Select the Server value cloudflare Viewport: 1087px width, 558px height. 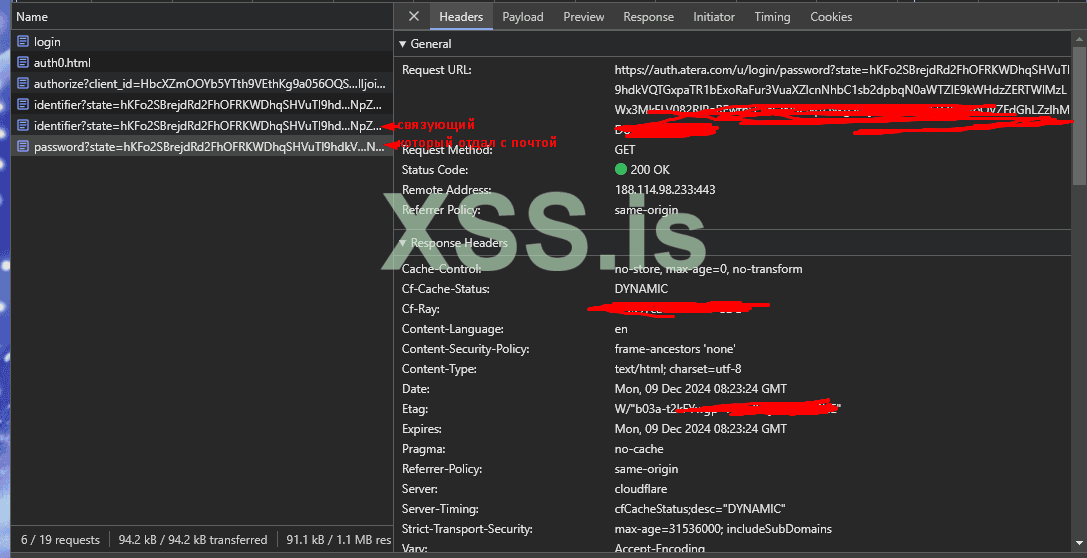(x=641, y=489)
